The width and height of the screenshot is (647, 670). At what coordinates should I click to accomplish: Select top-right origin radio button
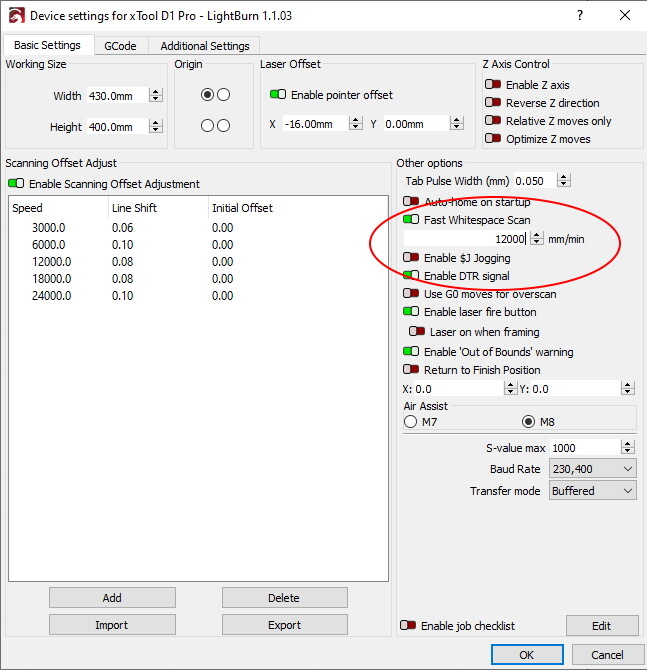pos(224,94)
